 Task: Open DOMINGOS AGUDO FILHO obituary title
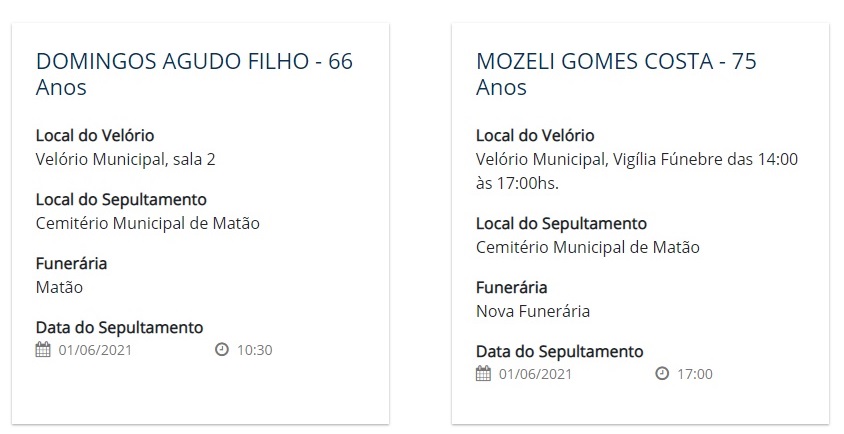click(x=194, y=74)
